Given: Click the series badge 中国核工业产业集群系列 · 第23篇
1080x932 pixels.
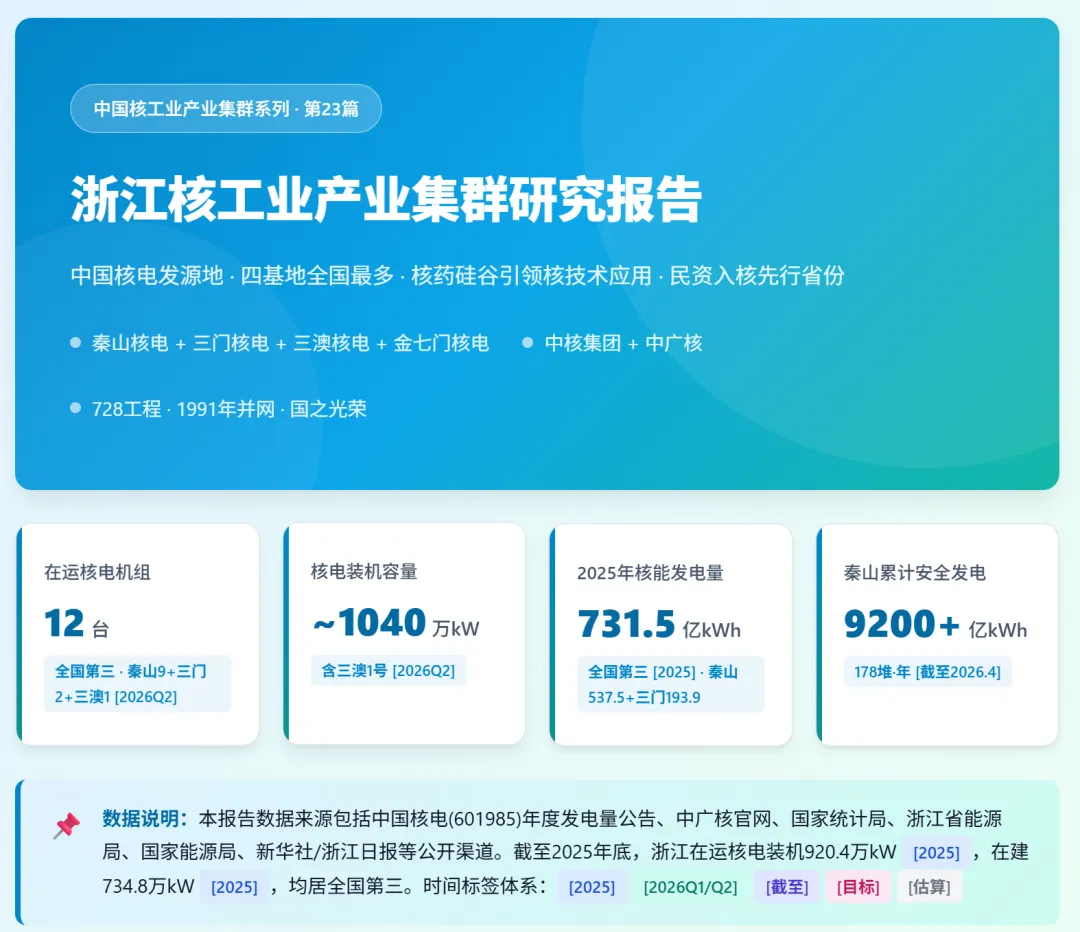Looking at the screenshot, I should click(x=226, y=108).
